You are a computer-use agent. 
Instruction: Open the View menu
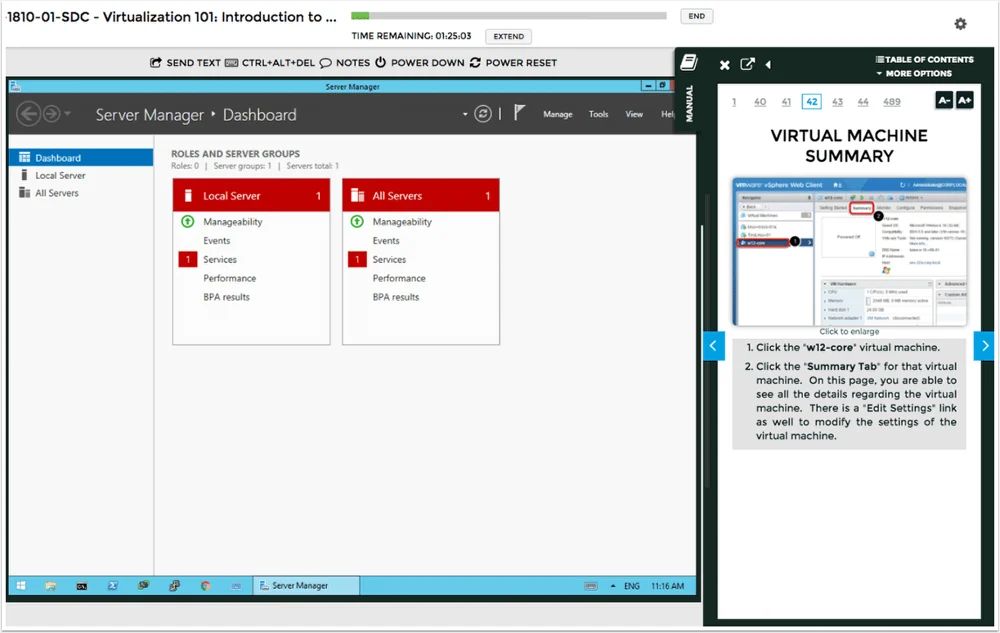click(634, 114)
